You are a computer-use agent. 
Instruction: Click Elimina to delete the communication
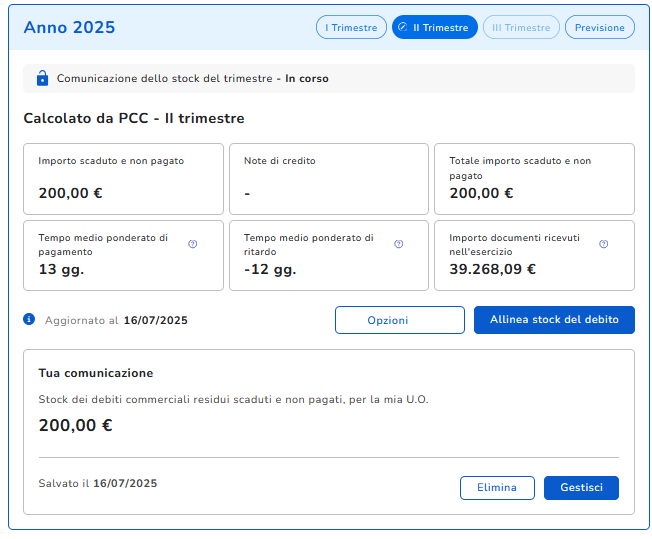pyautogui.click(x=497, y=488)
